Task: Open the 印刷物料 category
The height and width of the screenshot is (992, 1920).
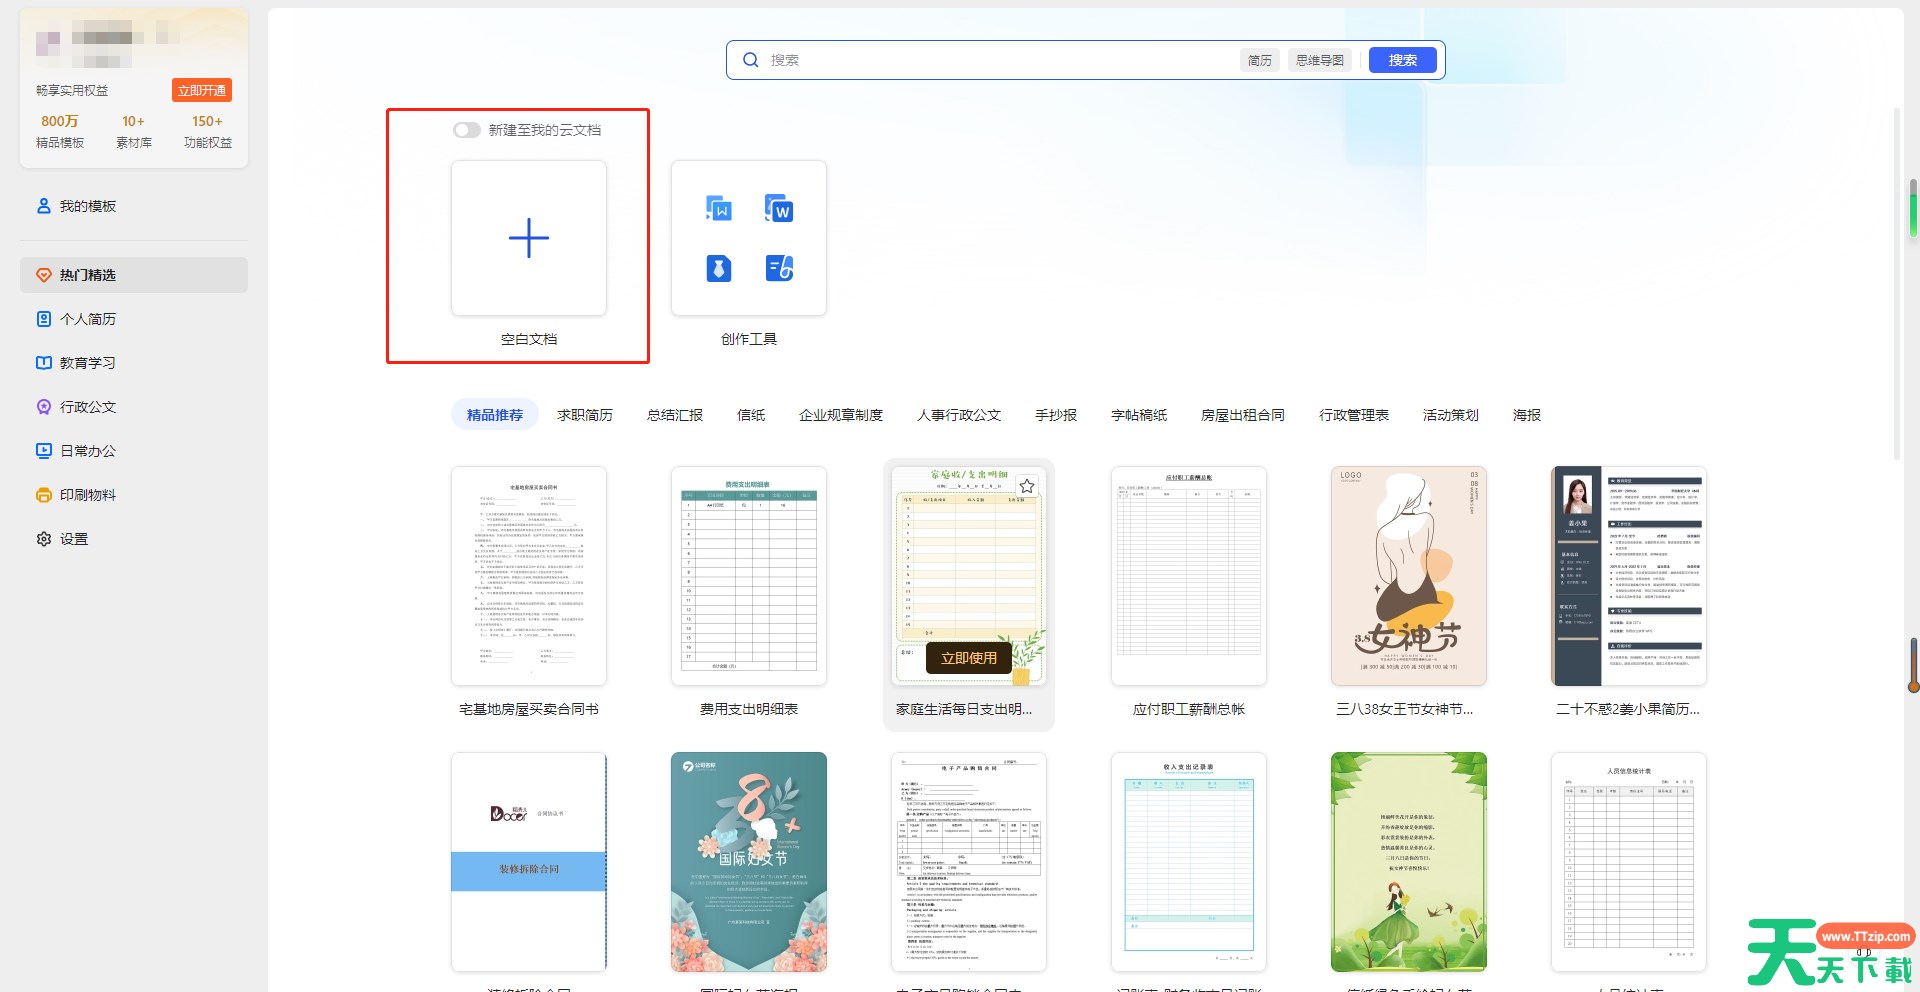Action: click(x=133, y=495)
